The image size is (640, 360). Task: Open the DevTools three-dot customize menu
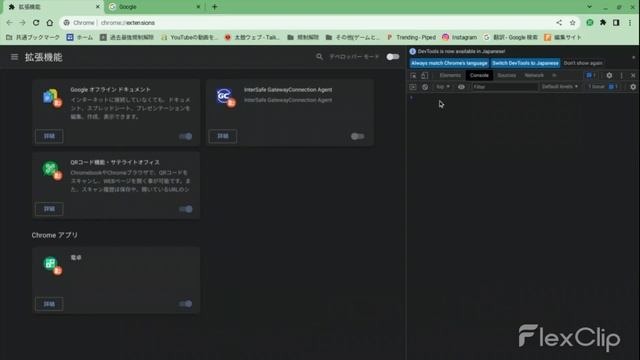point(621,76)
